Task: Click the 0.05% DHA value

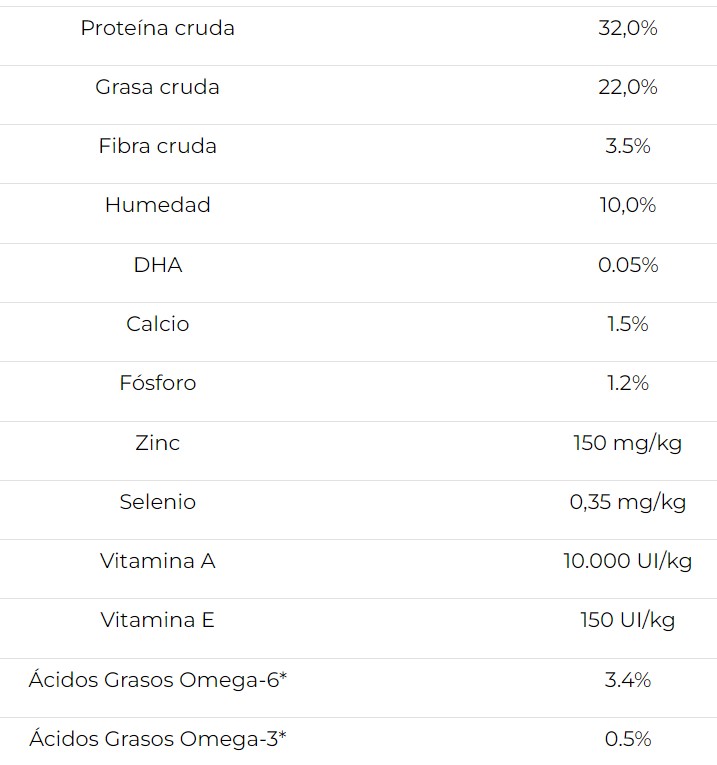Action: [x=627, y=265]
